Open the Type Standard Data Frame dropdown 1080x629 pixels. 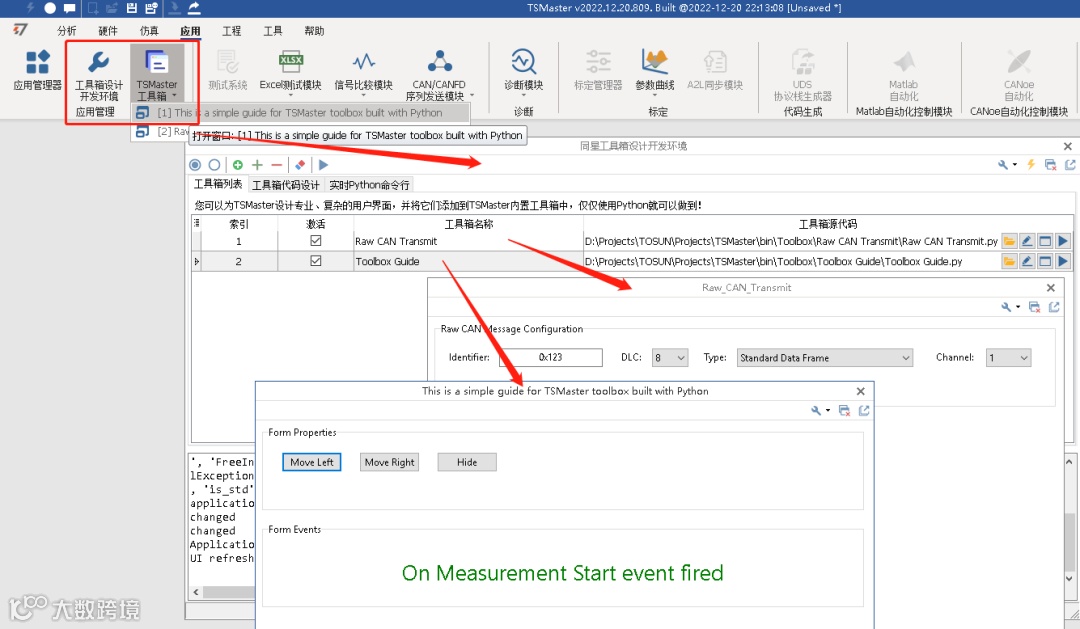tap(824, 358)
